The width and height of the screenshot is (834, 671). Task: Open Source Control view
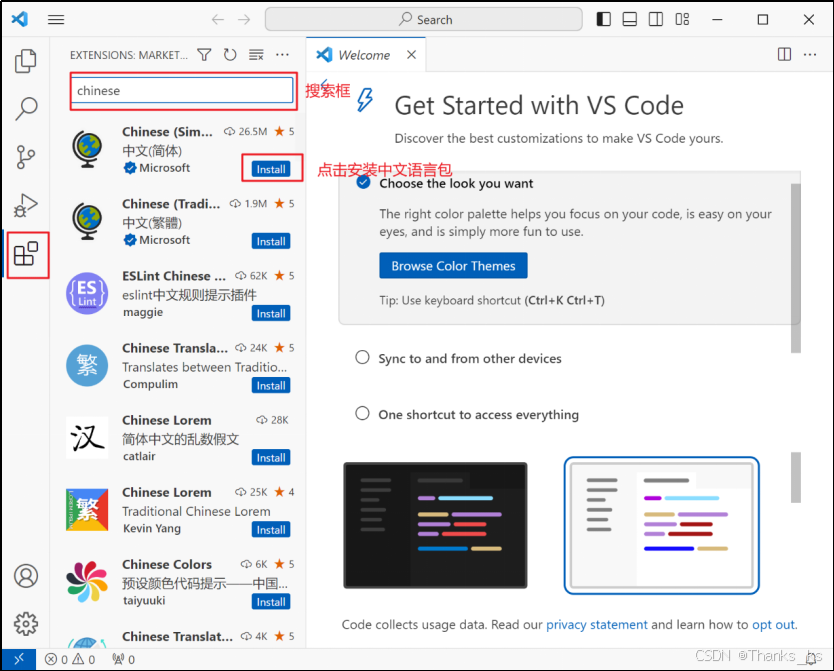[x=26, y=157]
